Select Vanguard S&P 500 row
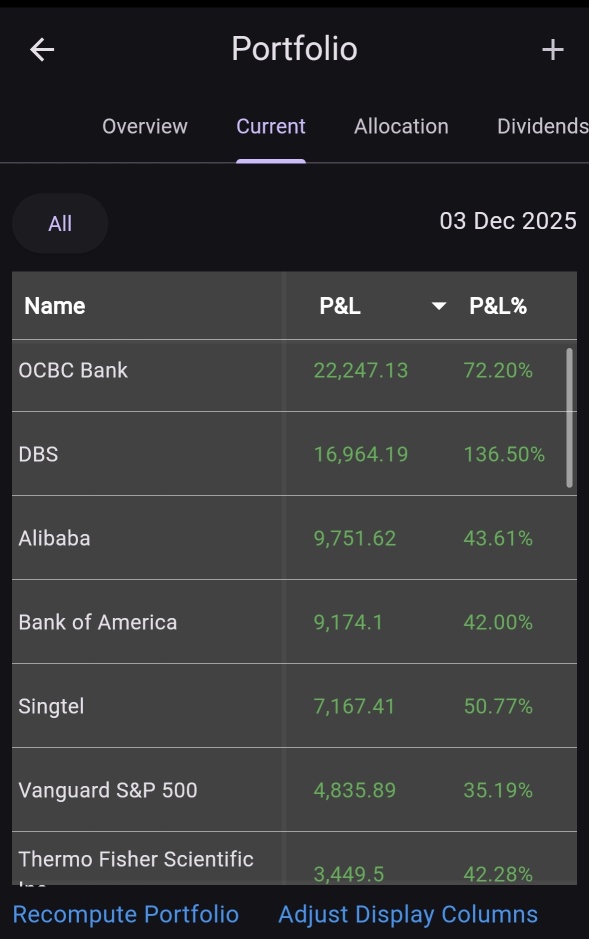589x939 pixels. pos(294,789)
